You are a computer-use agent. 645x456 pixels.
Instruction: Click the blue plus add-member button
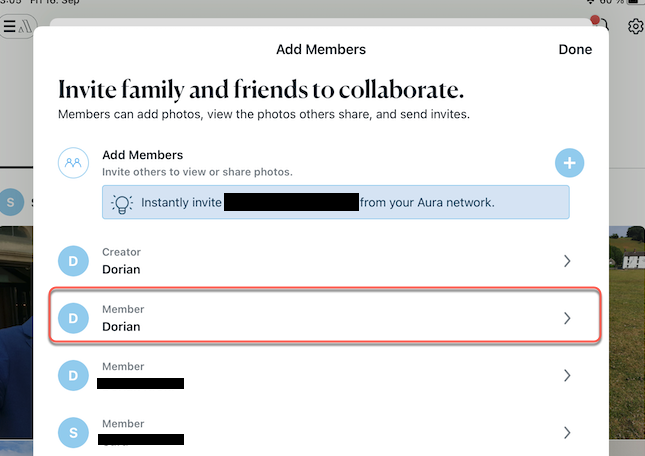click(x=569, y=162)
